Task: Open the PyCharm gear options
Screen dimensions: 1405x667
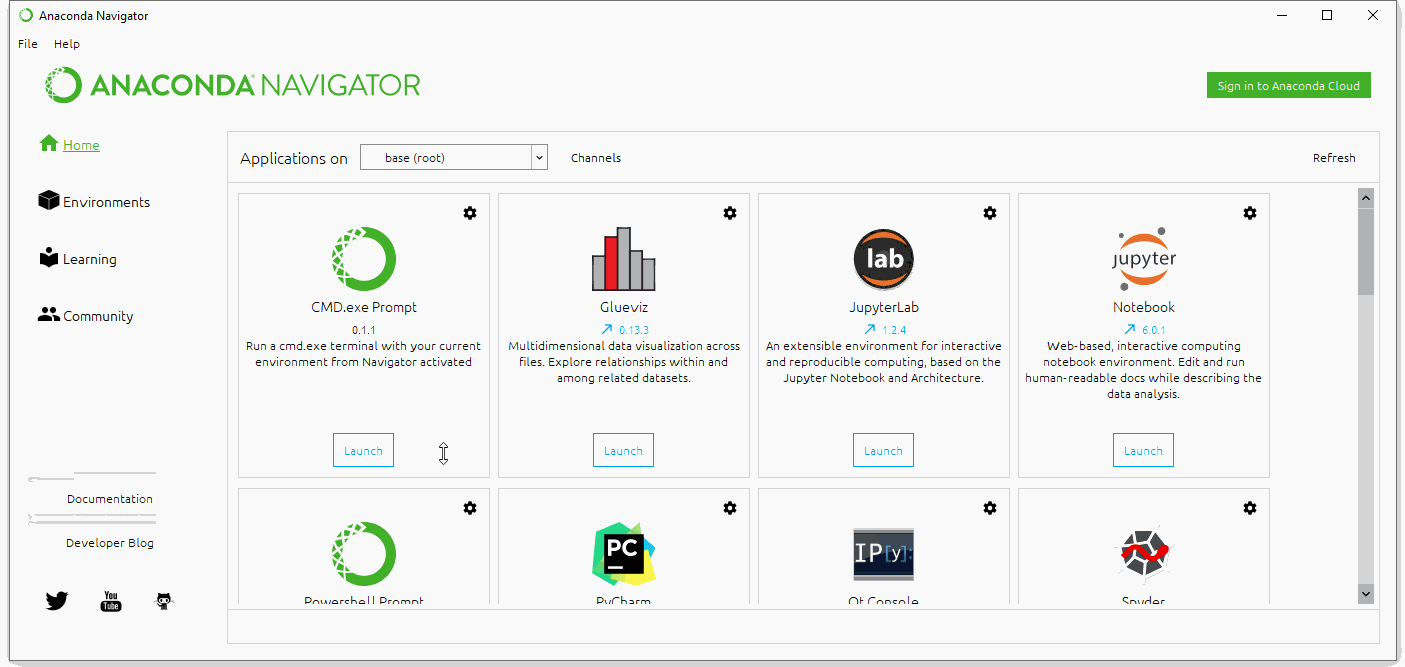Action: point(730,508)
